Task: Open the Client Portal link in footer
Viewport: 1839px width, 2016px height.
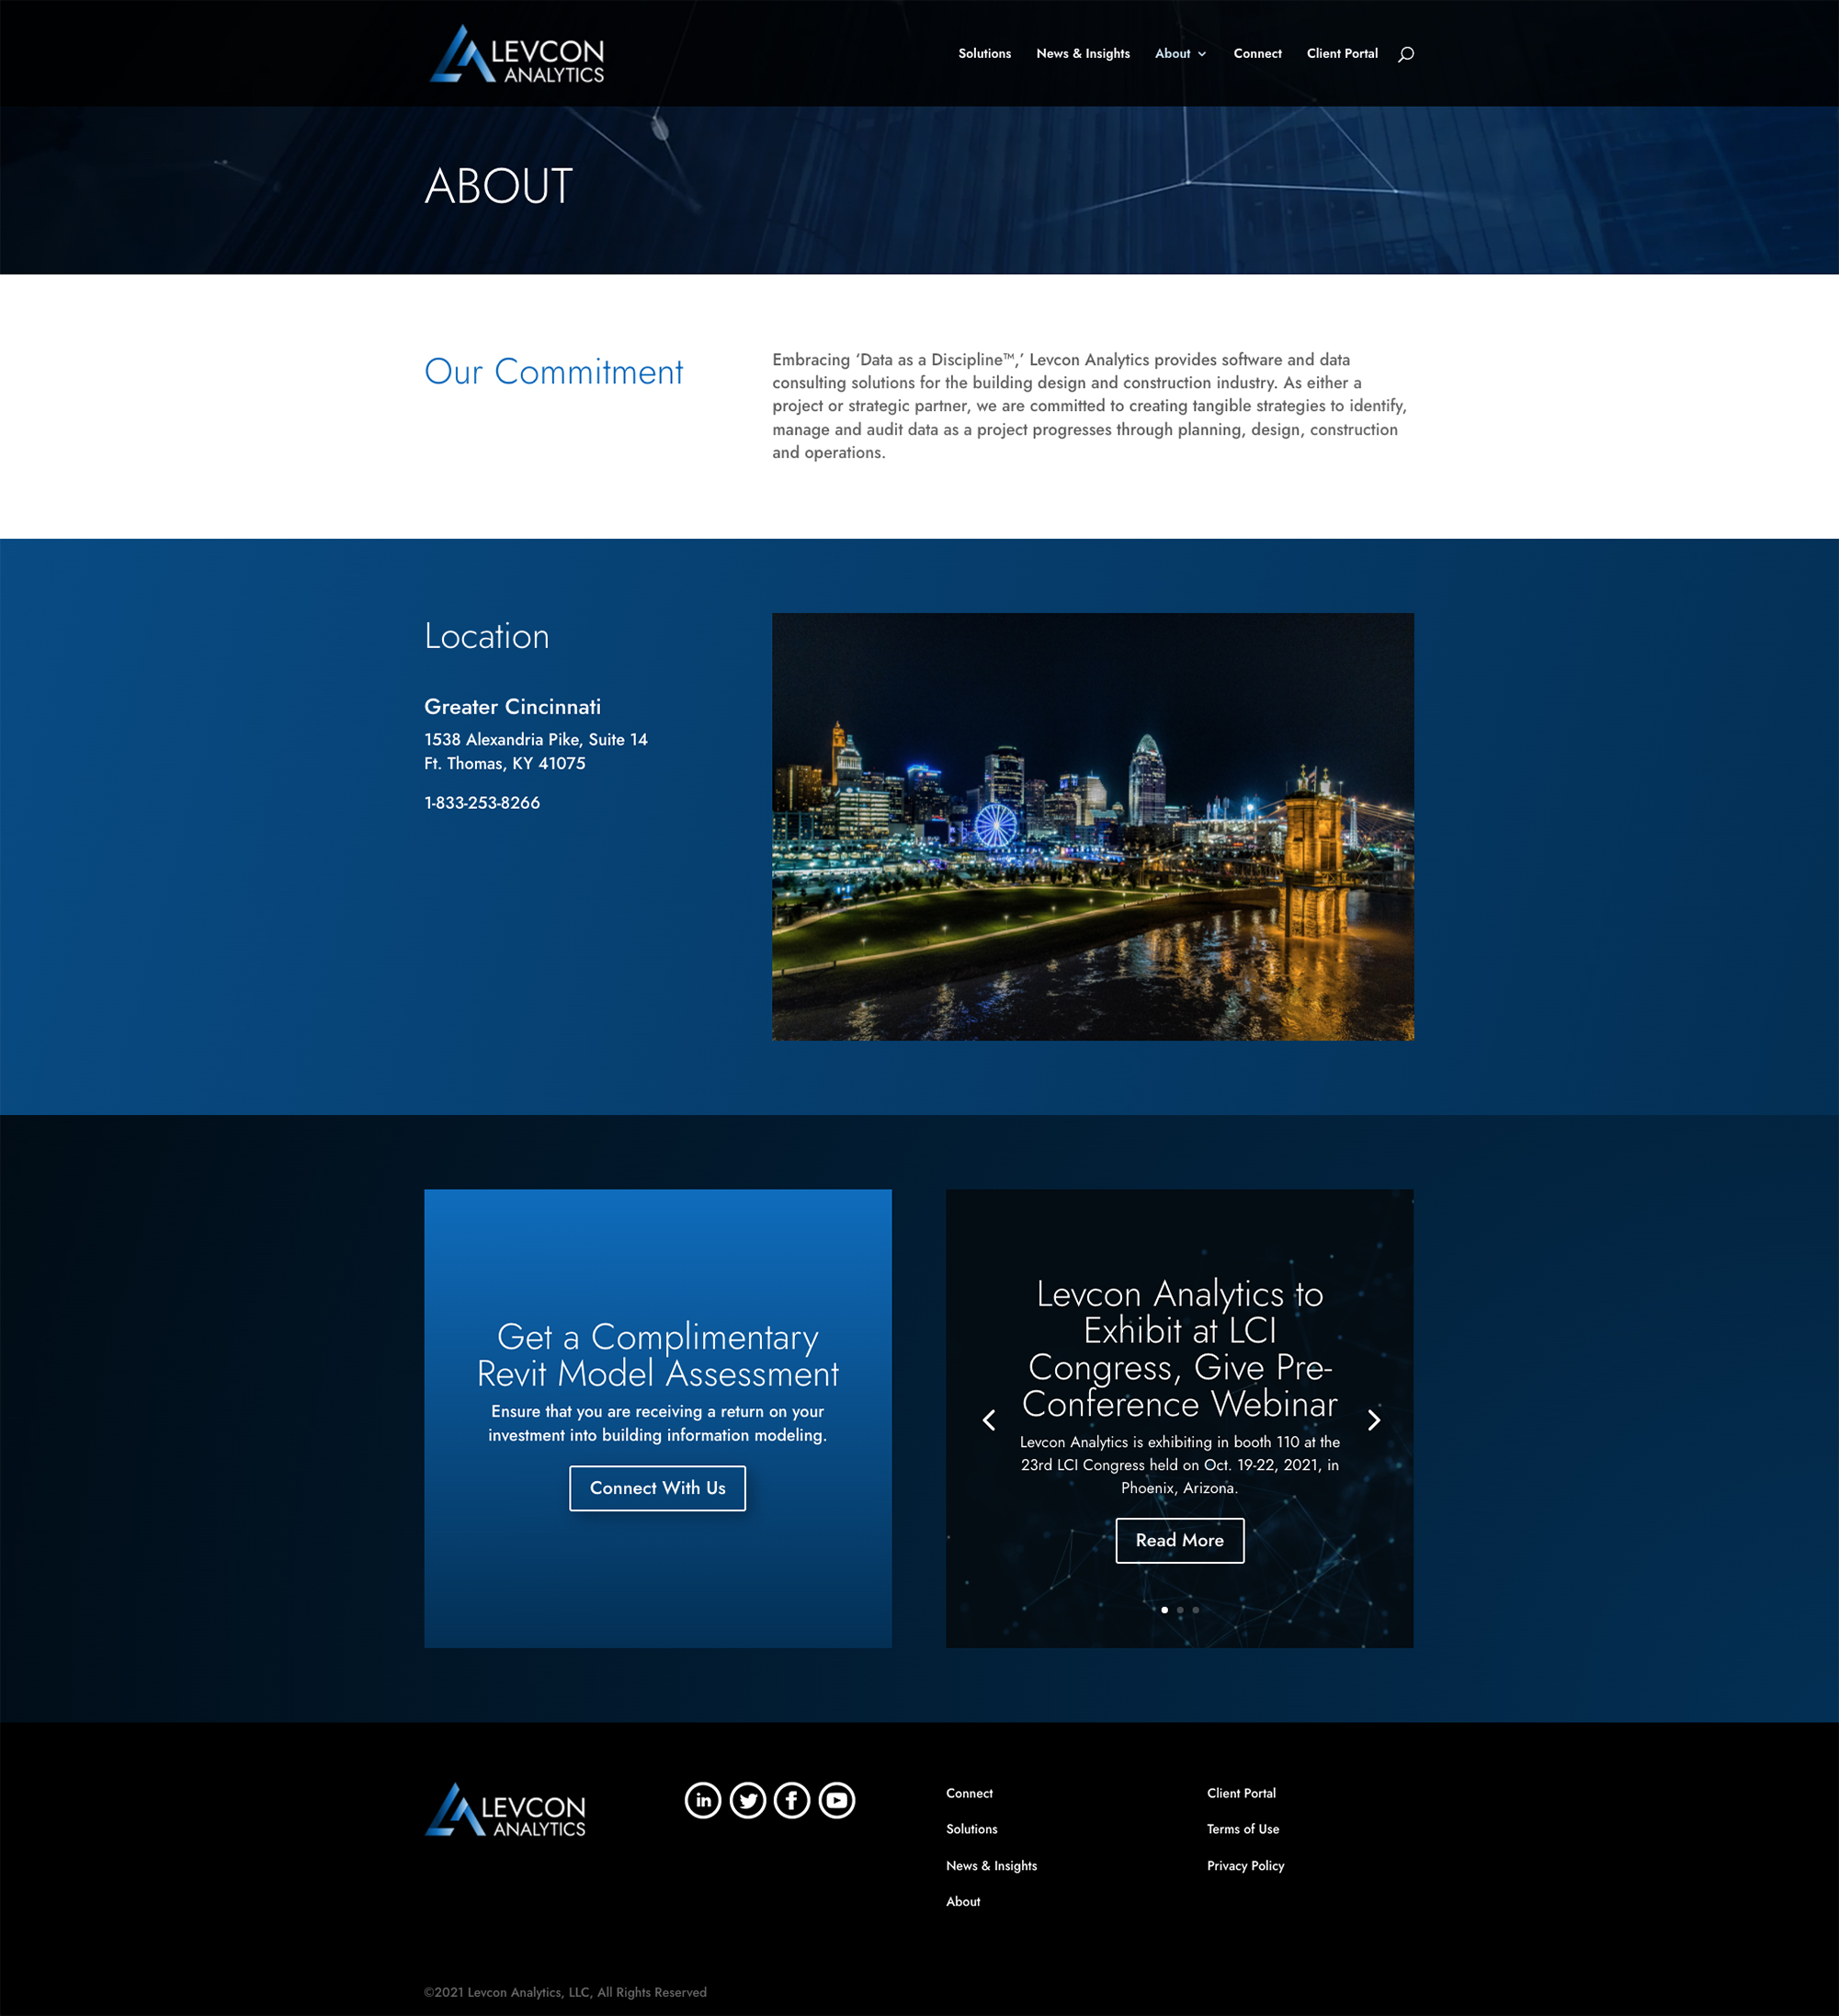Action: tap(1238, 1793)
